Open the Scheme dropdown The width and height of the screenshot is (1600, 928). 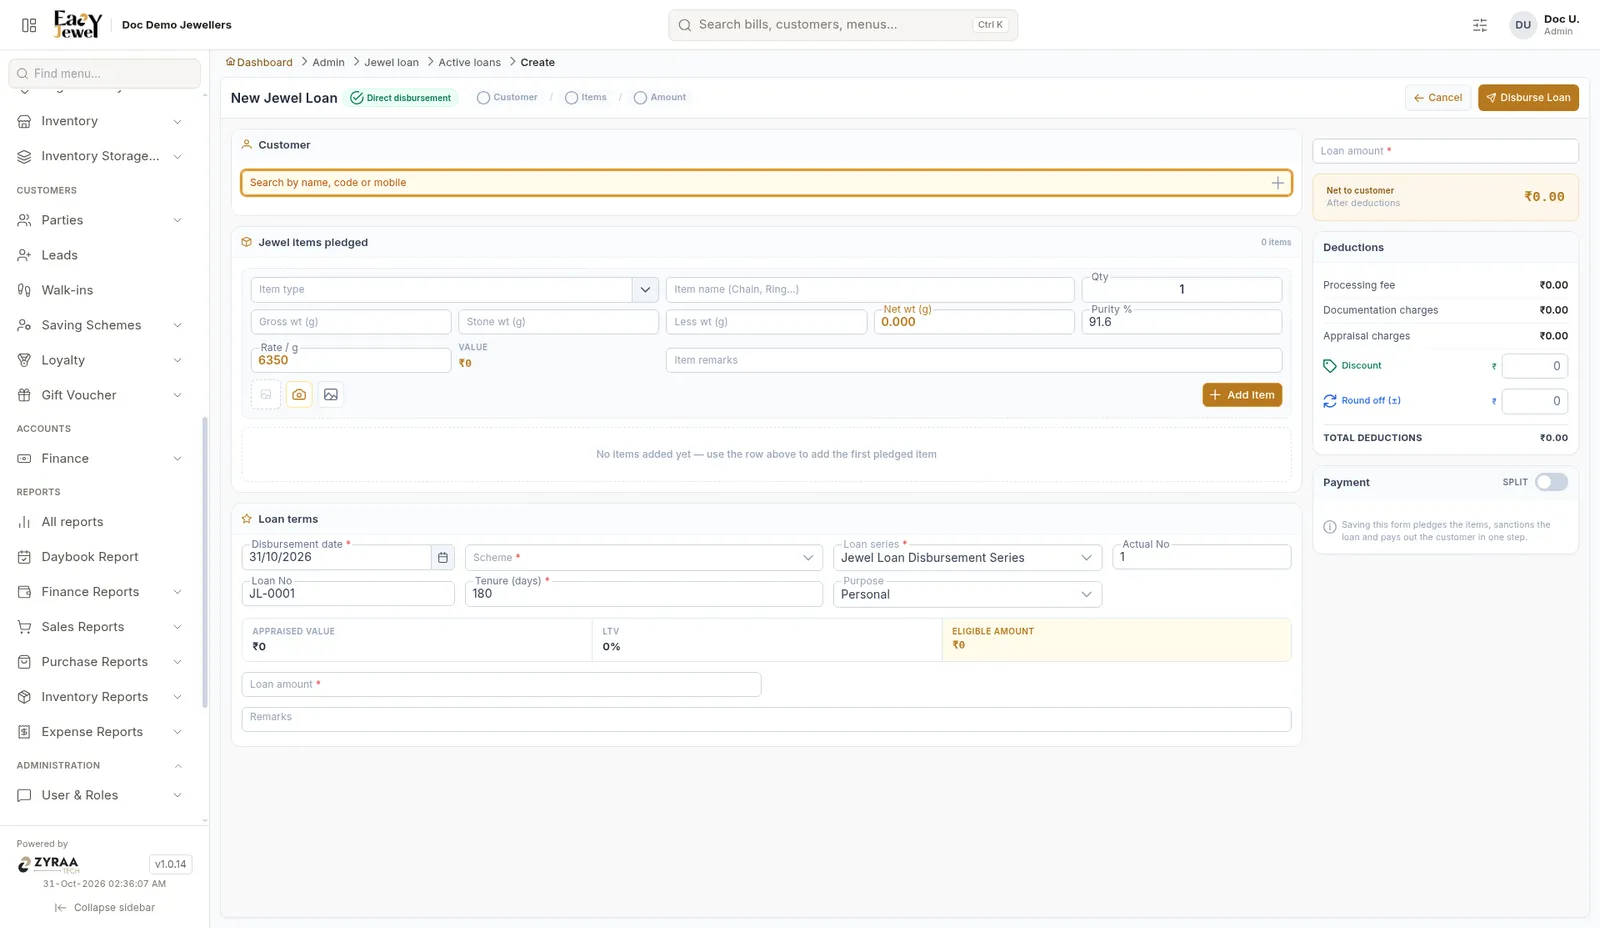(643, 558)
